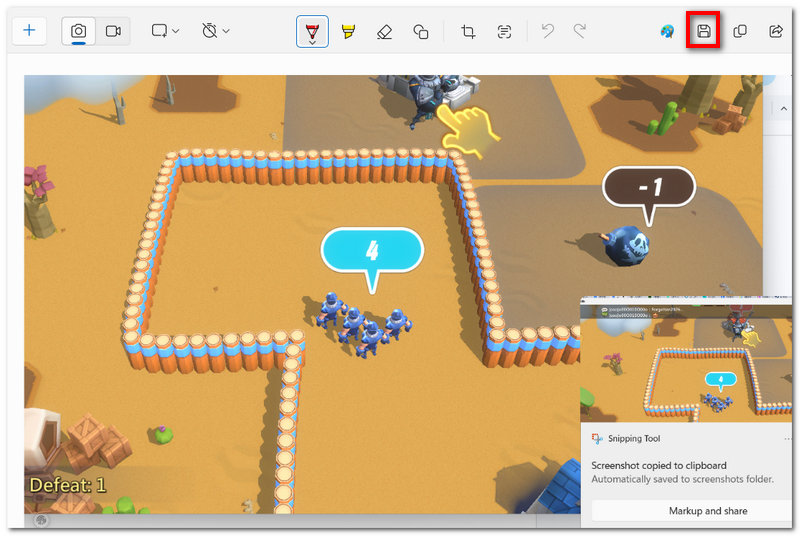Click the 'Screenshot copied to clipboard' text
This screenshot has height=536, width=800.
(x=659, y=465)
